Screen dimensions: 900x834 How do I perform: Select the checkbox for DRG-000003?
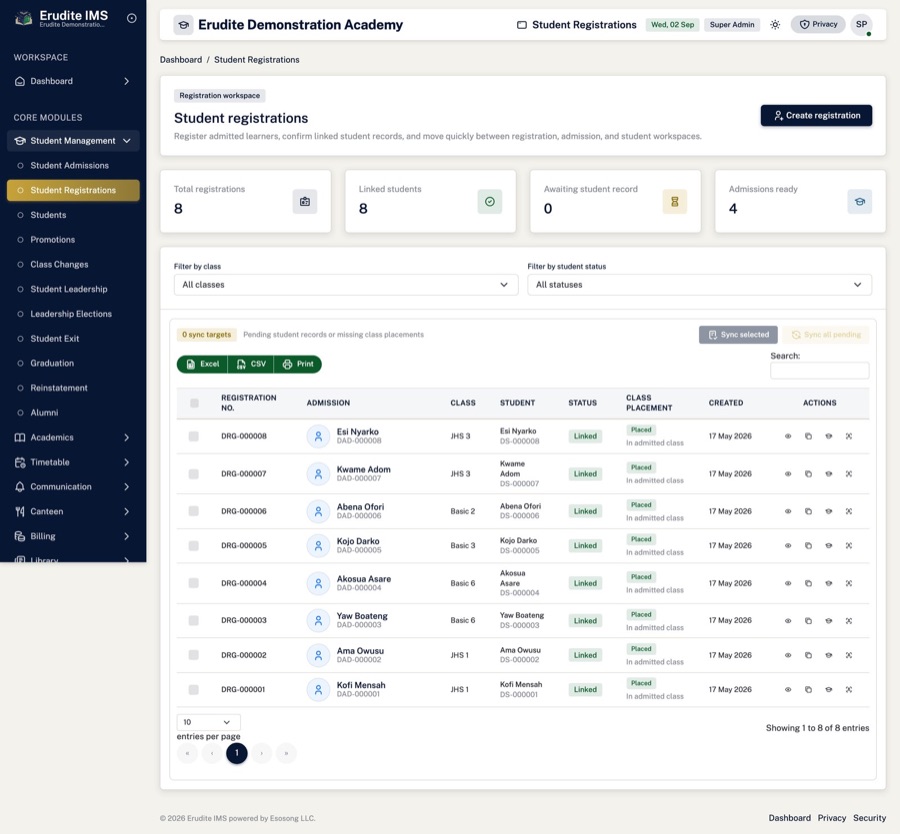coord(193,621)
